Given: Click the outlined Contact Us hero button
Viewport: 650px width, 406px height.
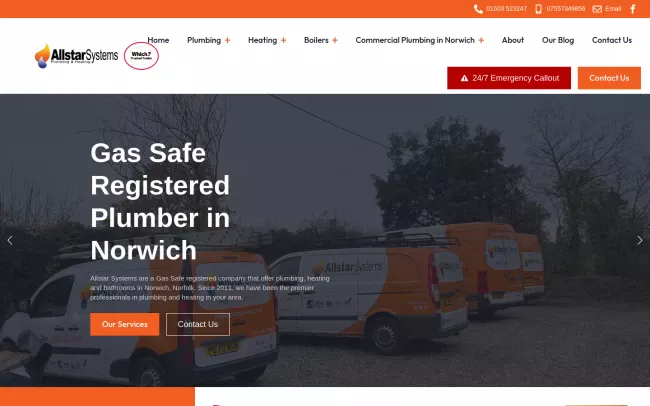Looking at the screenshot, I should (198, 324).
